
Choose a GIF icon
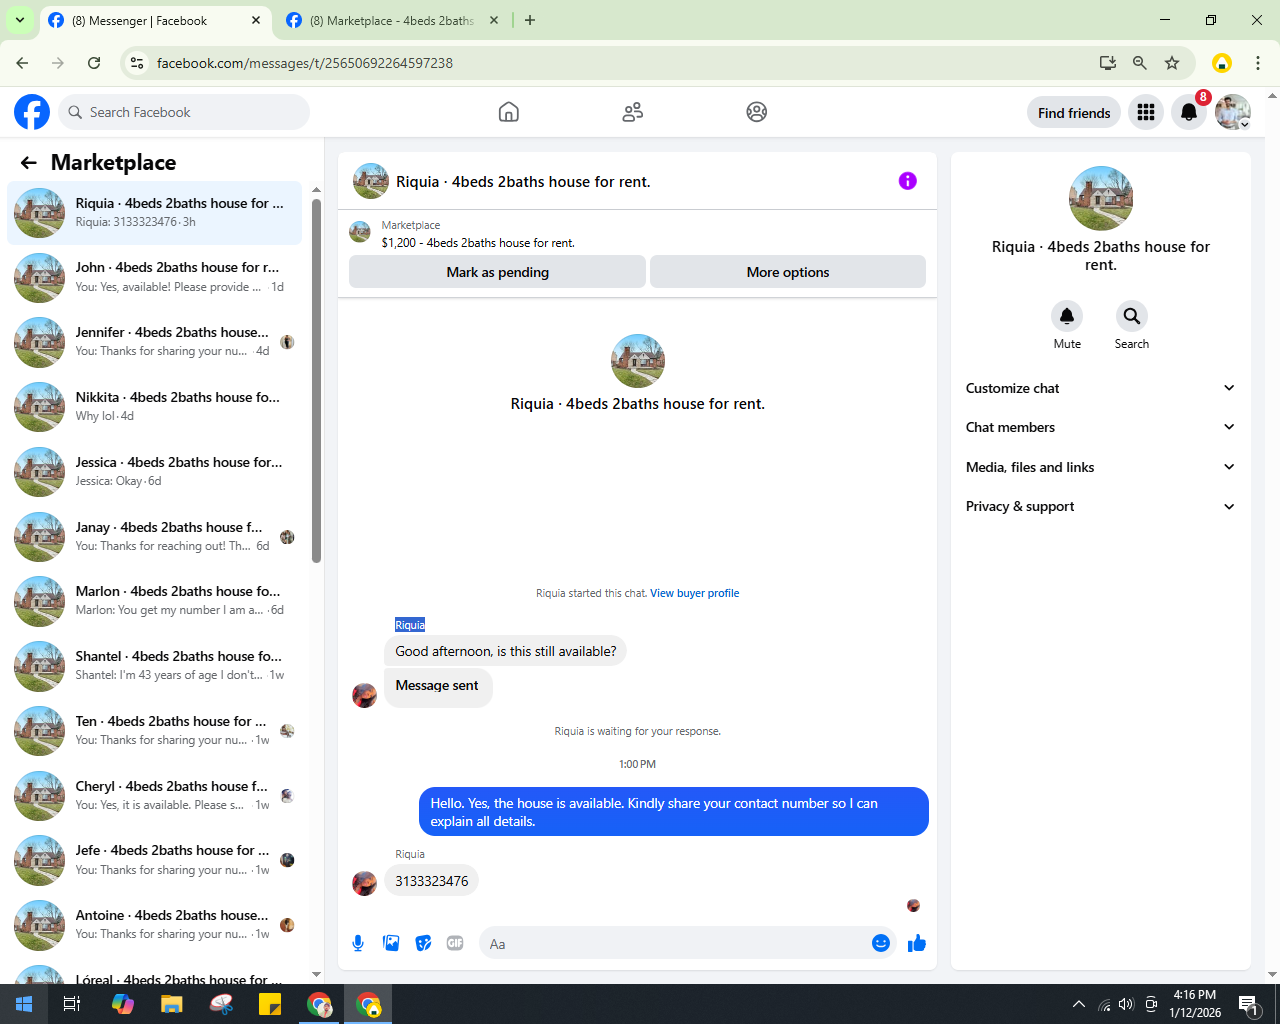tap(455, 943)
